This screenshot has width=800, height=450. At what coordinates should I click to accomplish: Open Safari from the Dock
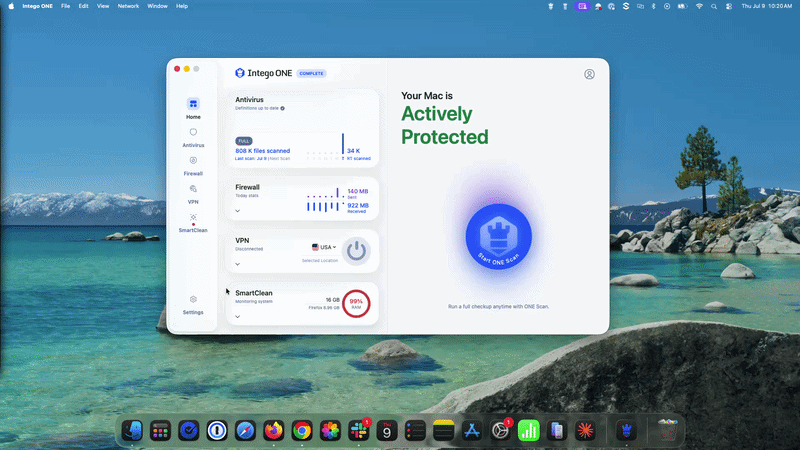click(x=245, y=431)
